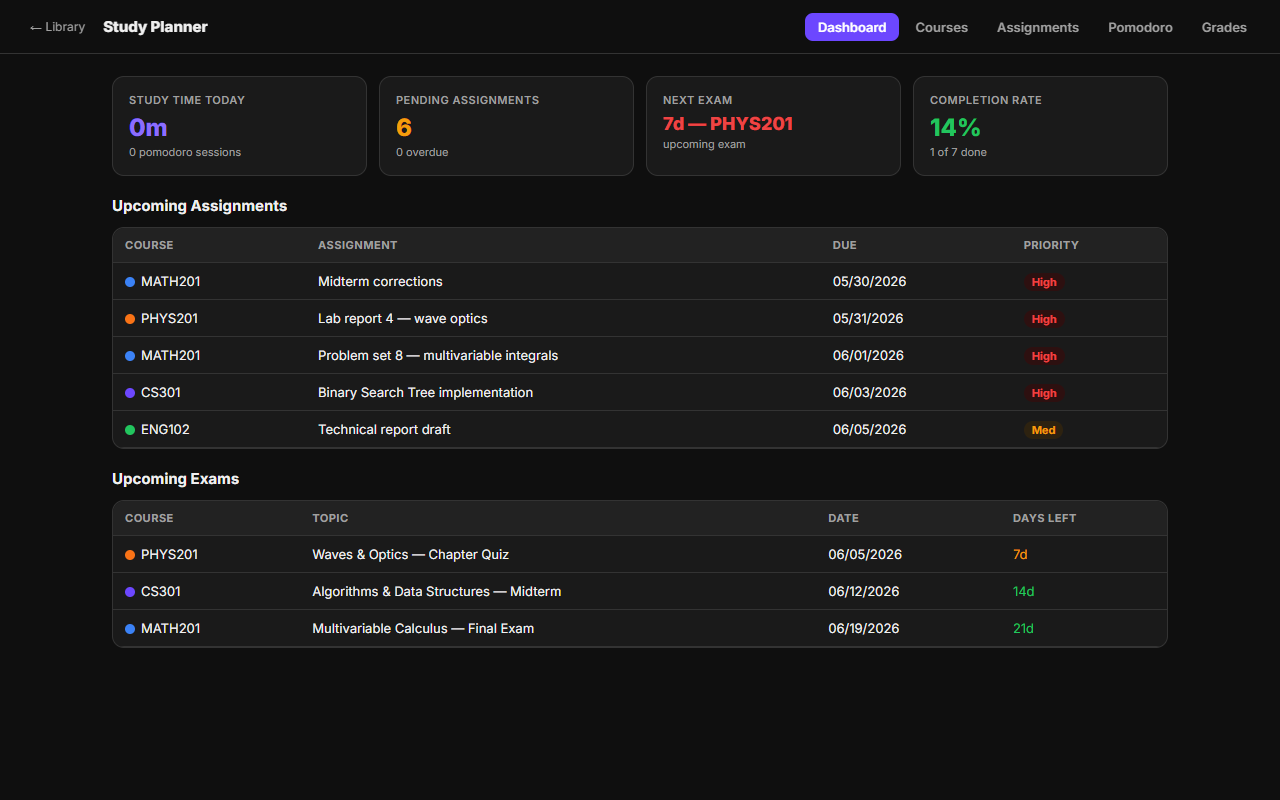Click the green dot next to ENG102
The width and height of the screenshot is (1280, 800).
point(130,430)
